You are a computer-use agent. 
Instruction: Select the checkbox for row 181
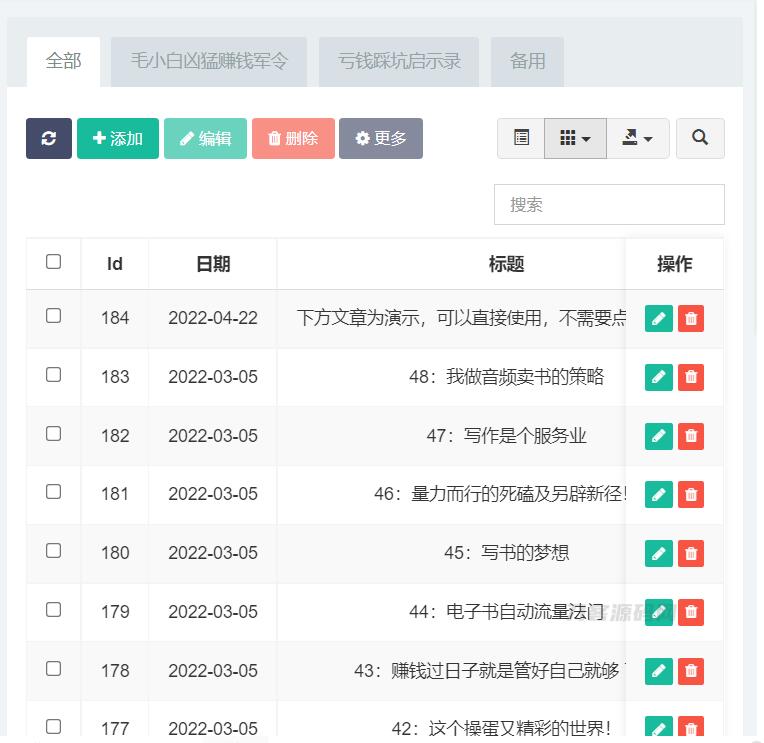53,492
